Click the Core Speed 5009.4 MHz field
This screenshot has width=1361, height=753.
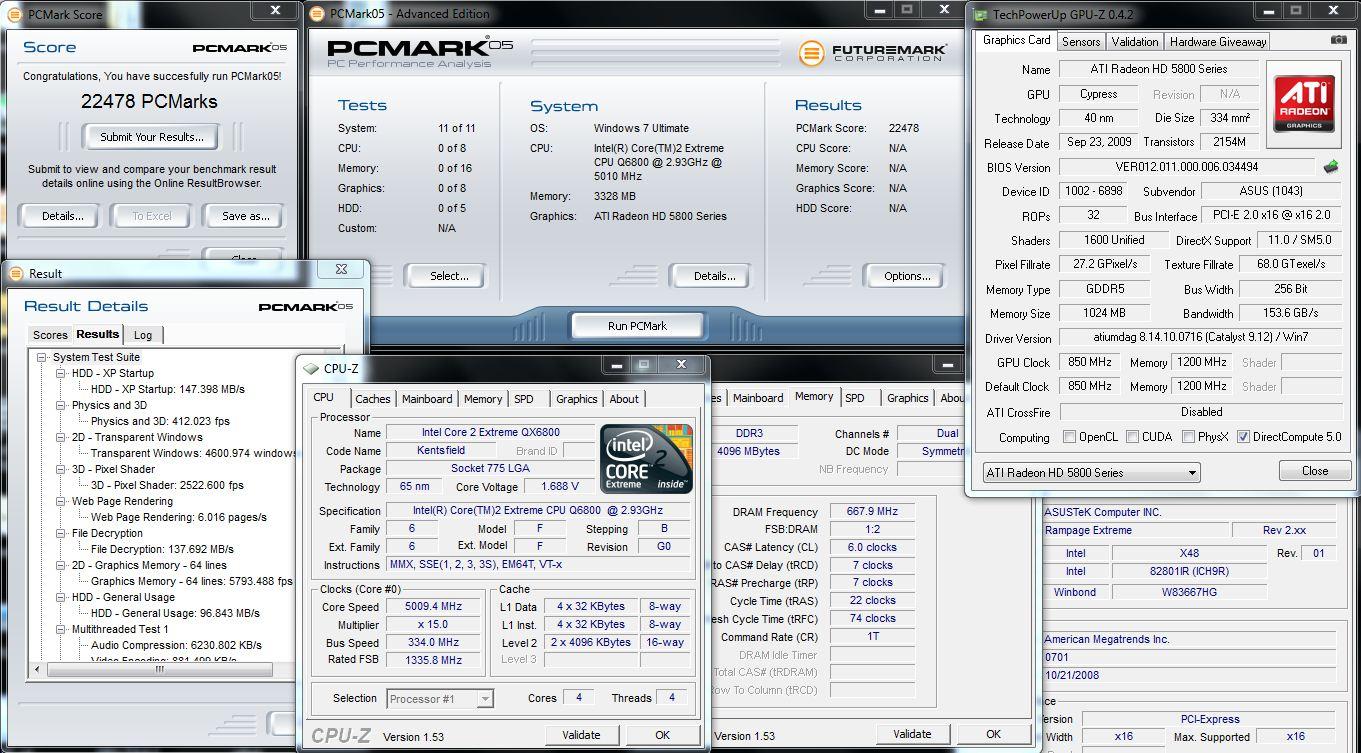(x=432, y=607)
